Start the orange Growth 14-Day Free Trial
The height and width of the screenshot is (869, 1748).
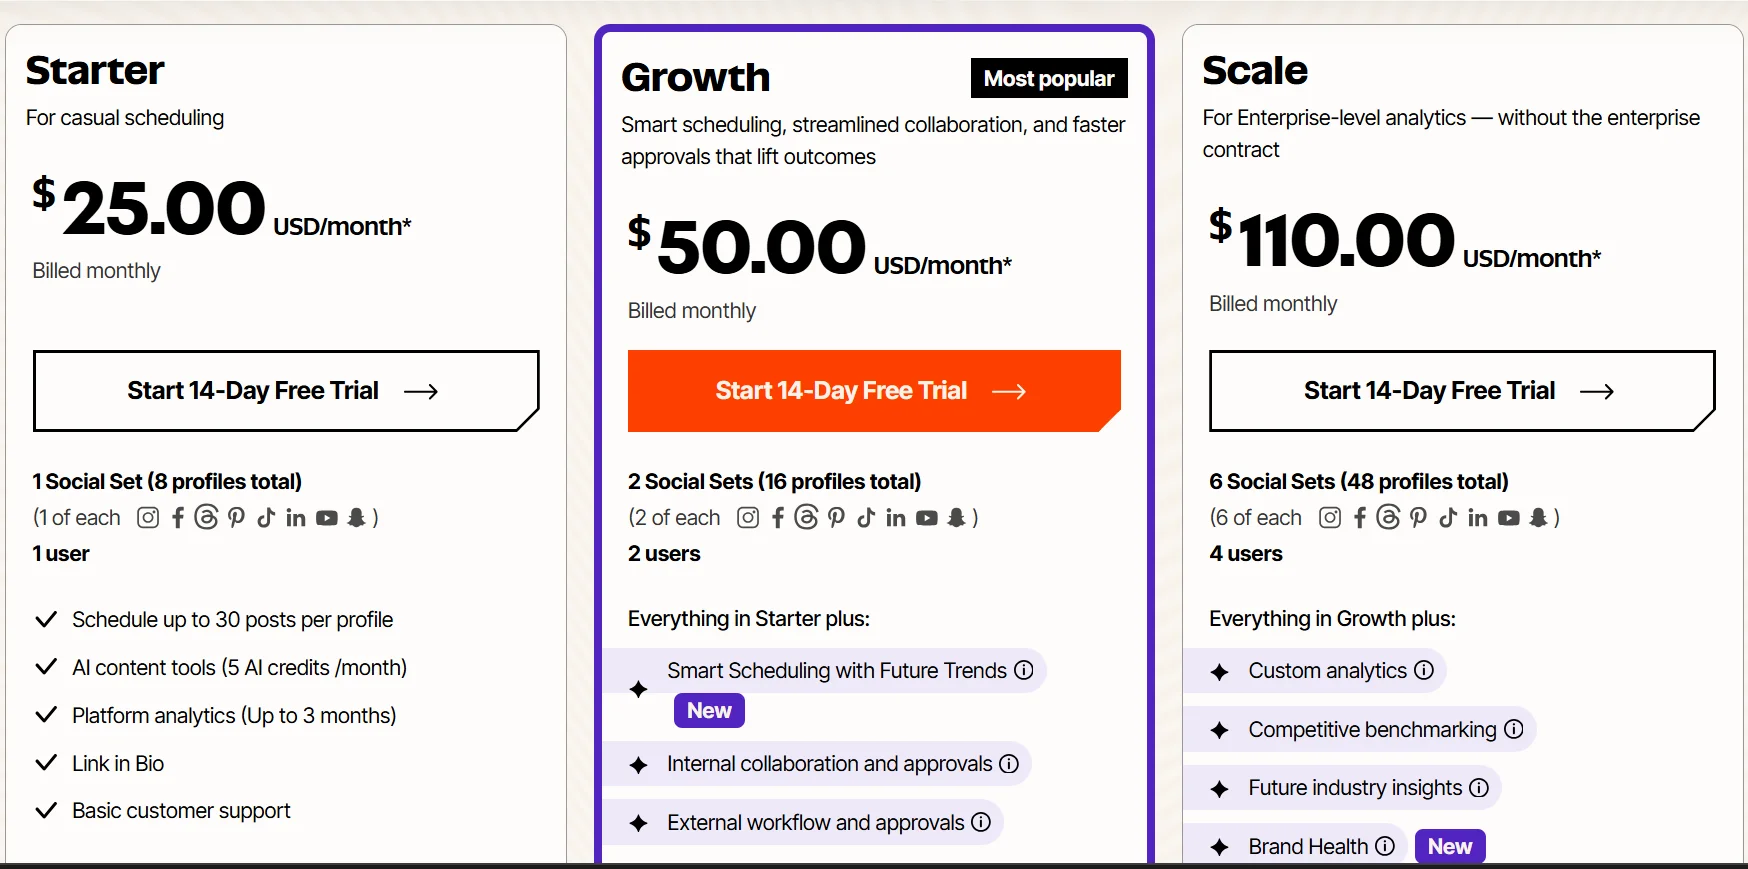coord(874,391)
